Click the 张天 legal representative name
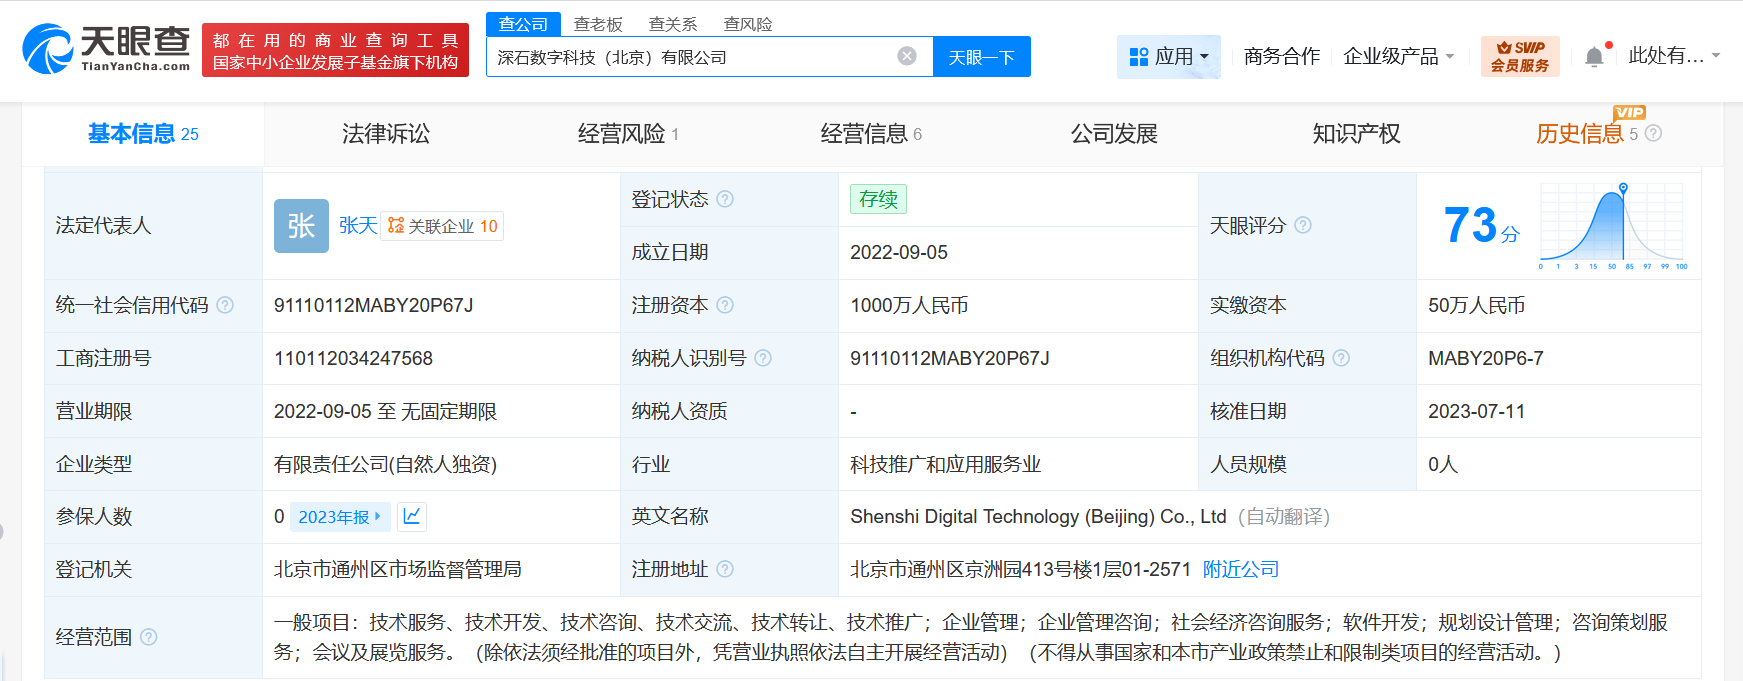This screenshot has width=1743, height=681. point(358,226)
